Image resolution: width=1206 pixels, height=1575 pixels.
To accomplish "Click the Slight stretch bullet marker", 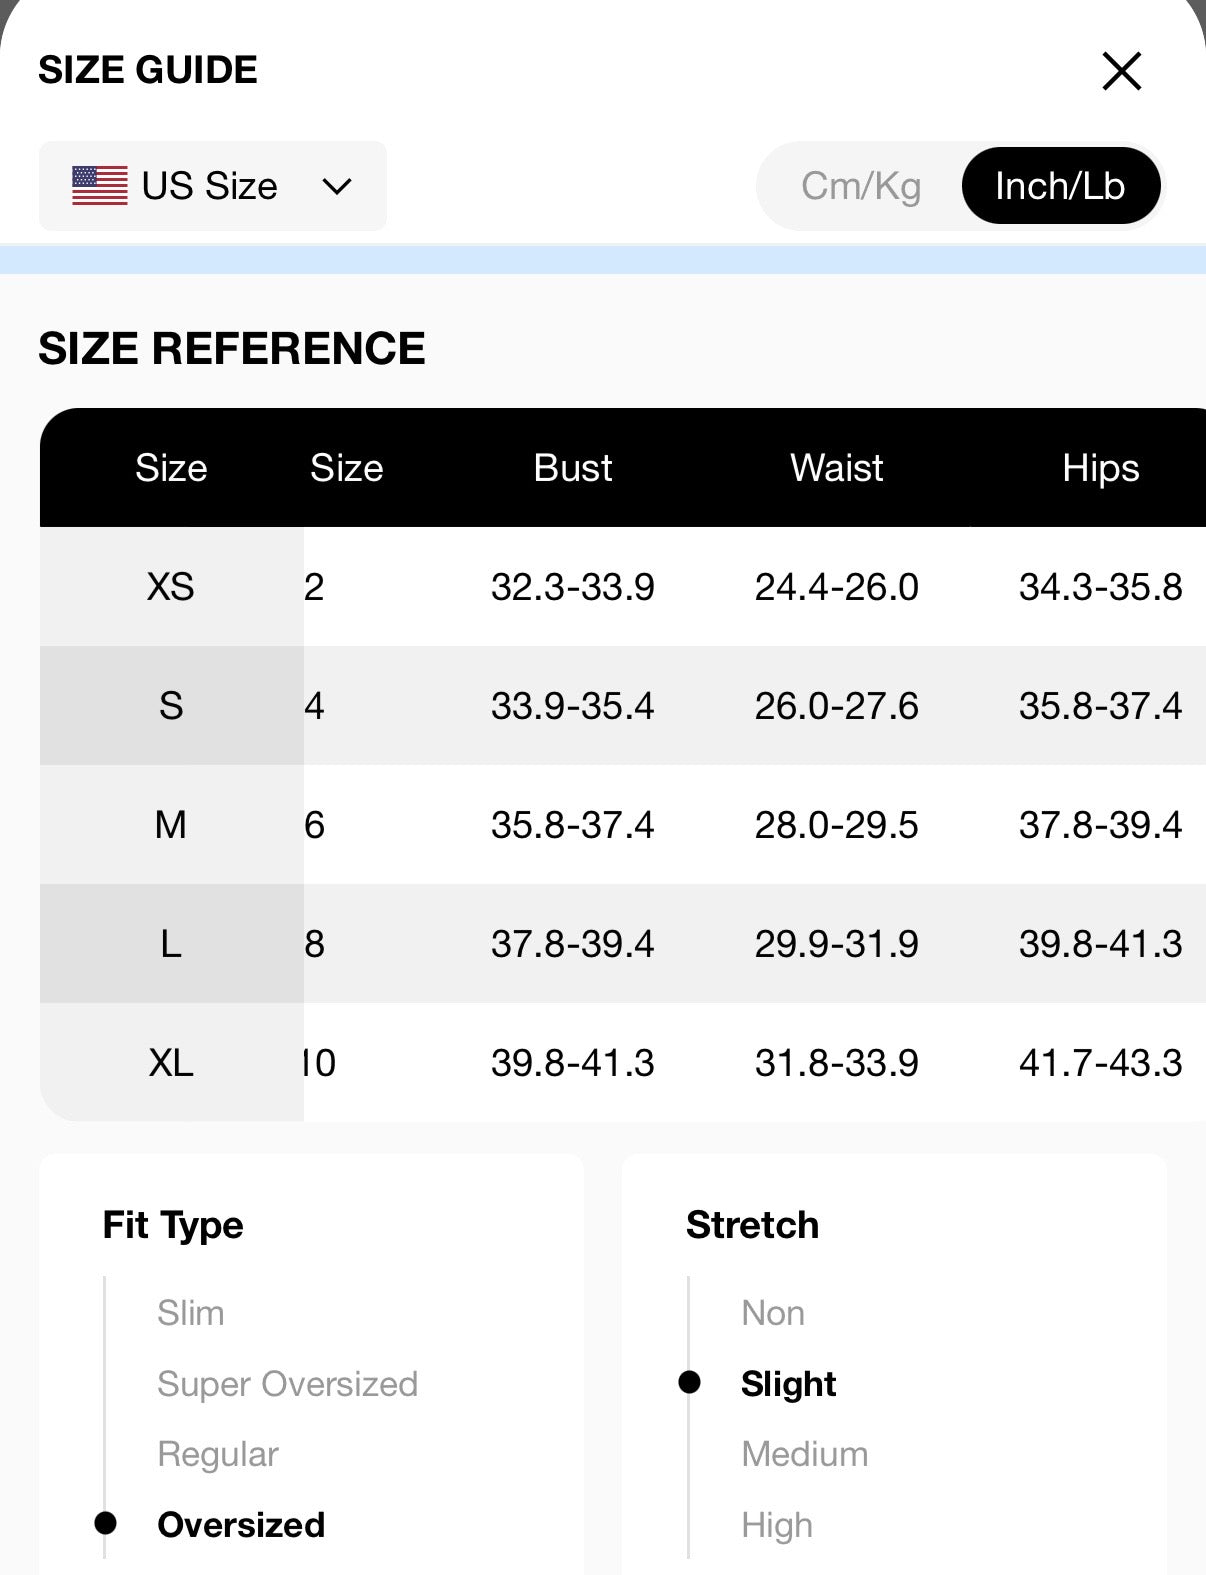I will coord(689,1382).
